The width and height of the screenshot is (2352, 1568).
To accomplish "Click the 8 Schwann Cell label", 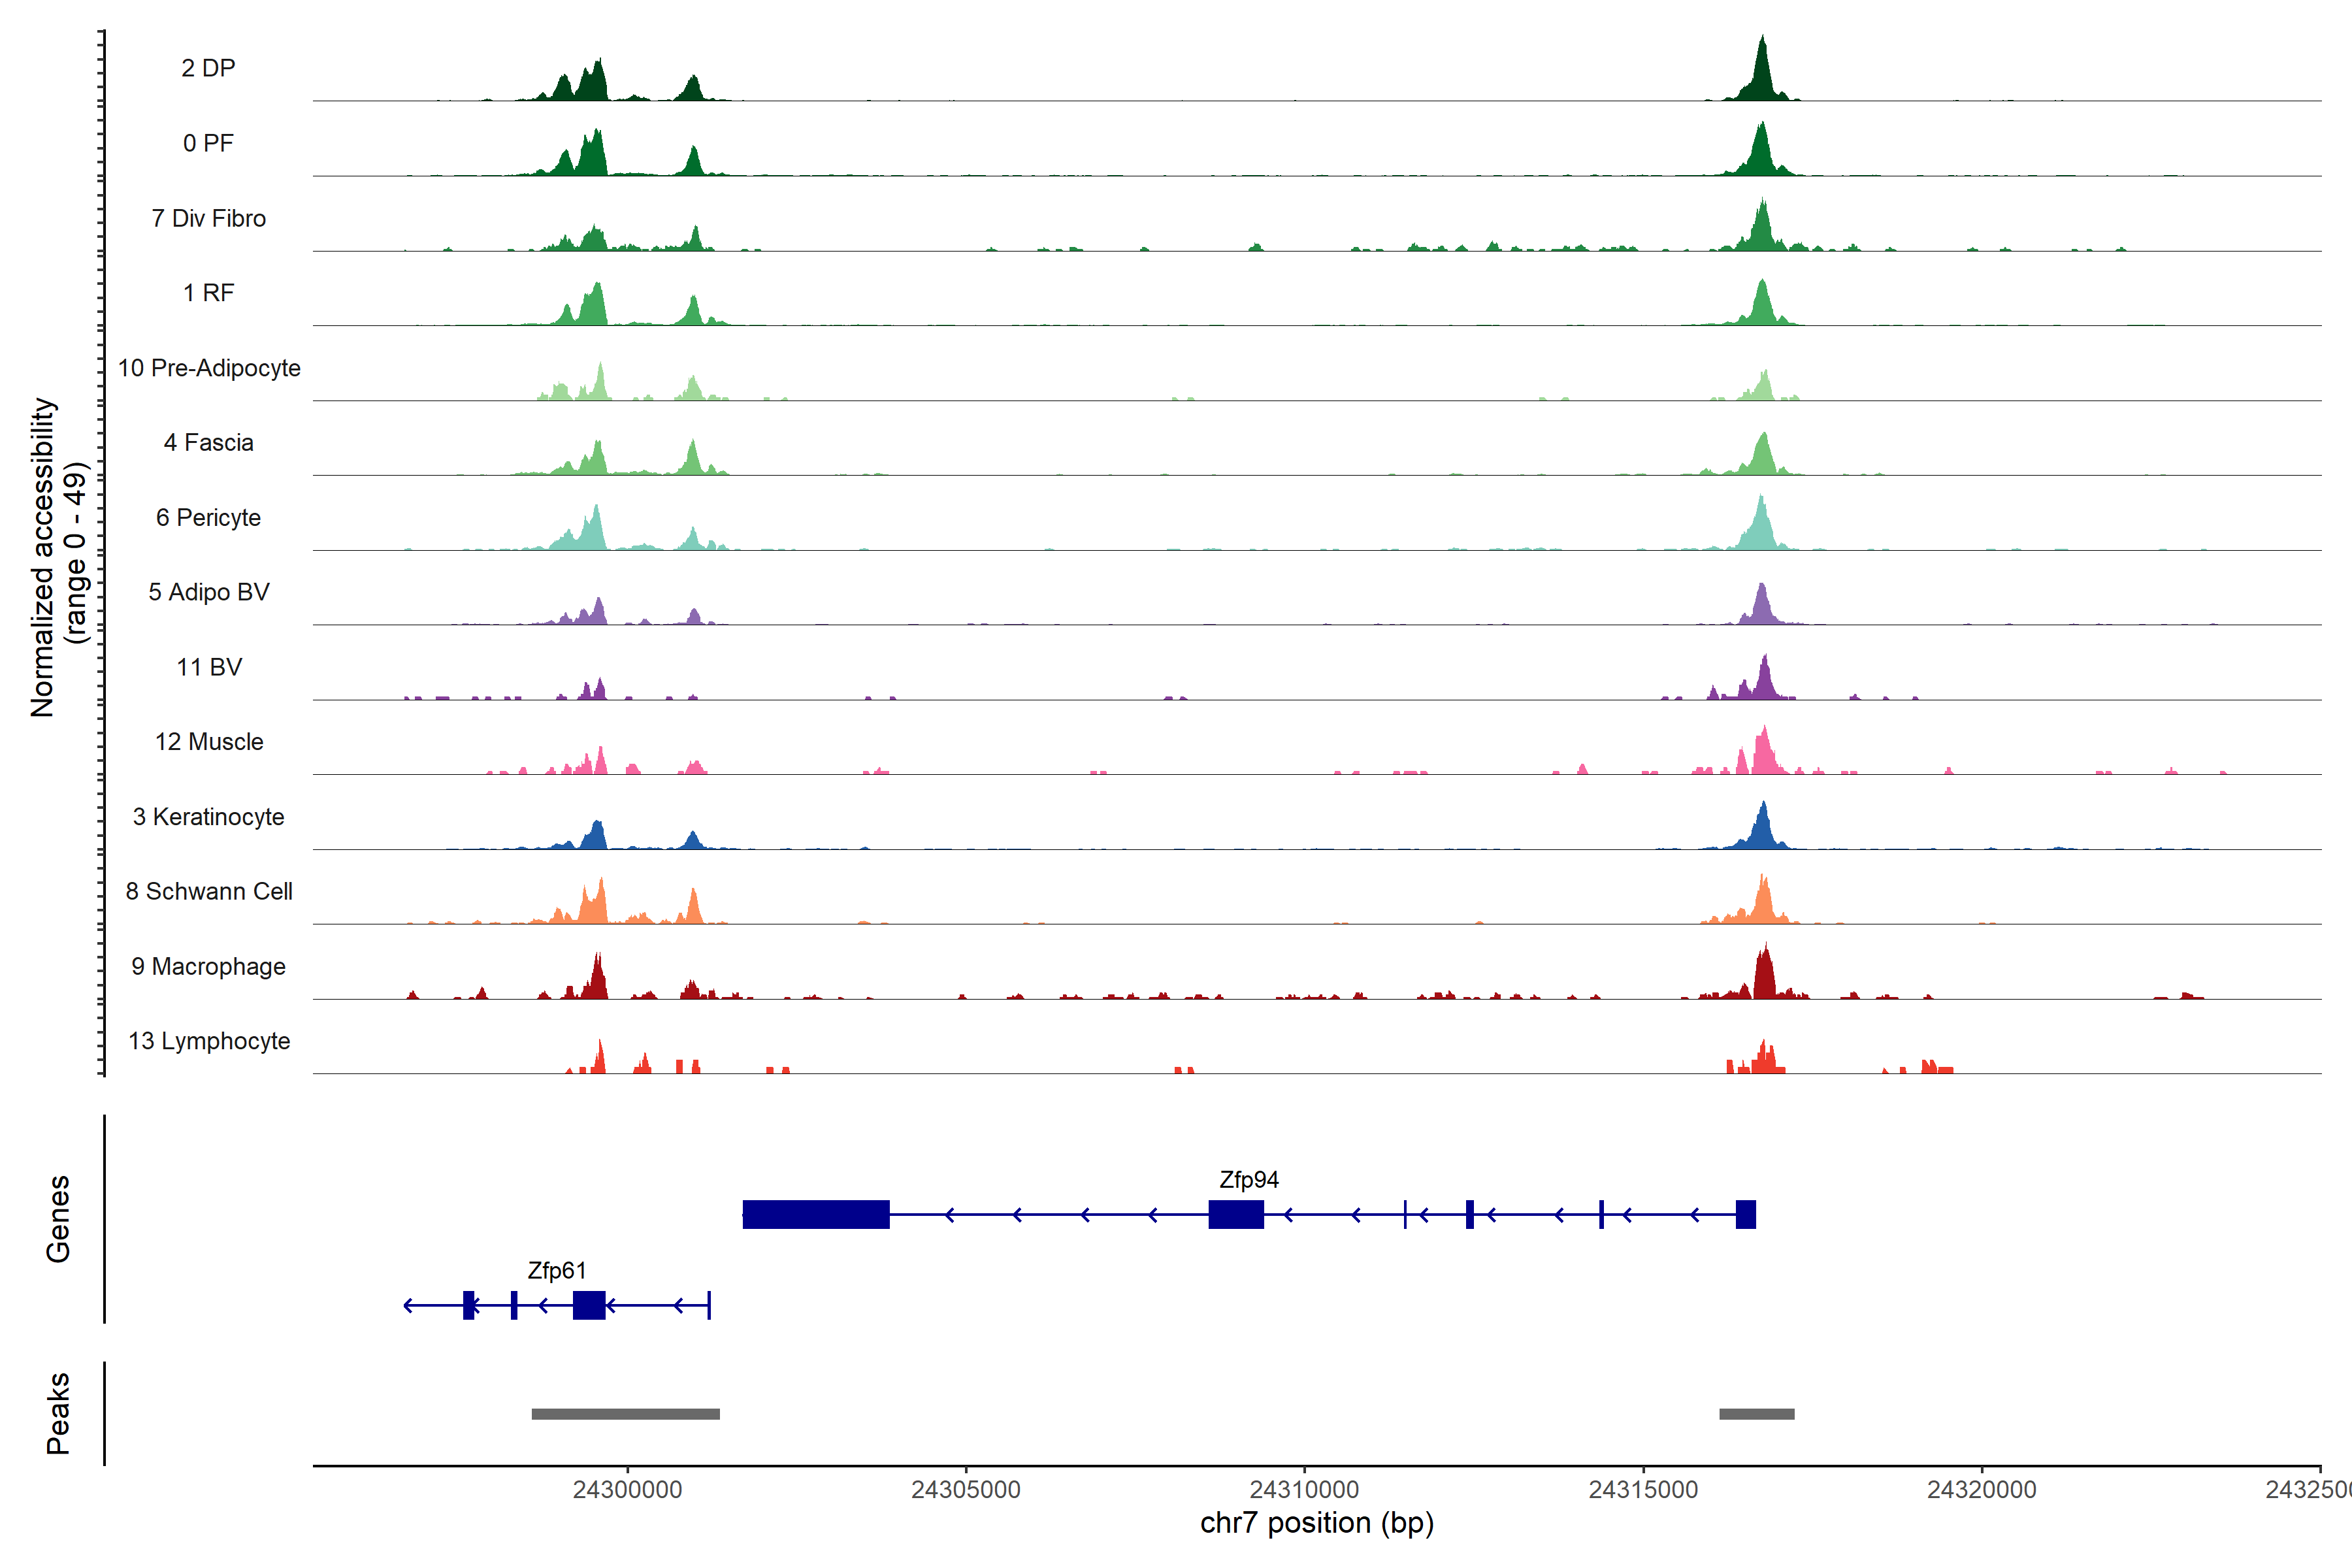I will 209,891.
